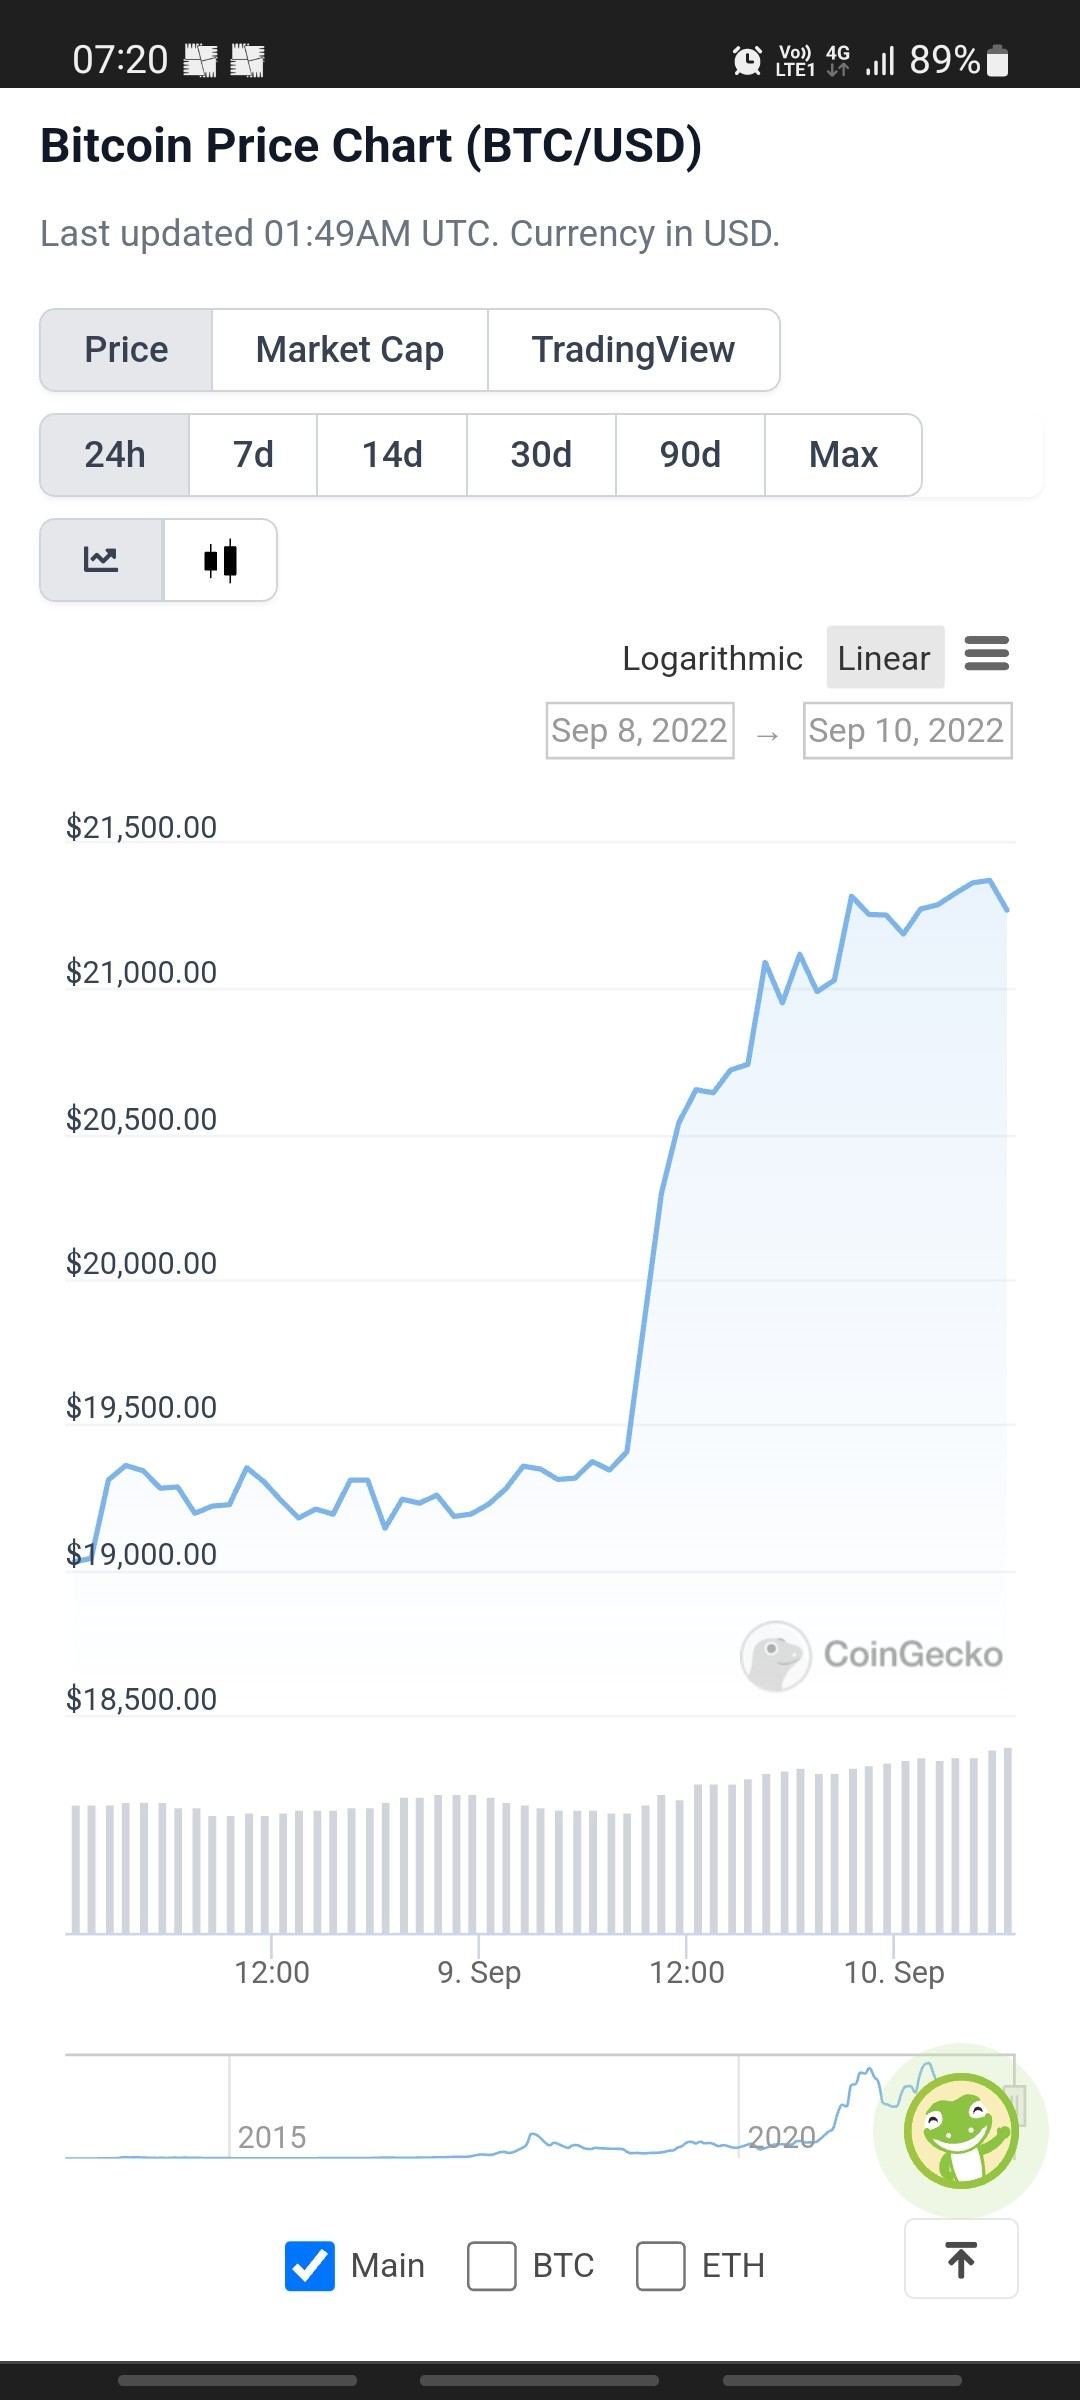Screen dimensions: 1080x2400
Task: Select Linear scale
Action: pyautogui.click(x=885, y=658)
